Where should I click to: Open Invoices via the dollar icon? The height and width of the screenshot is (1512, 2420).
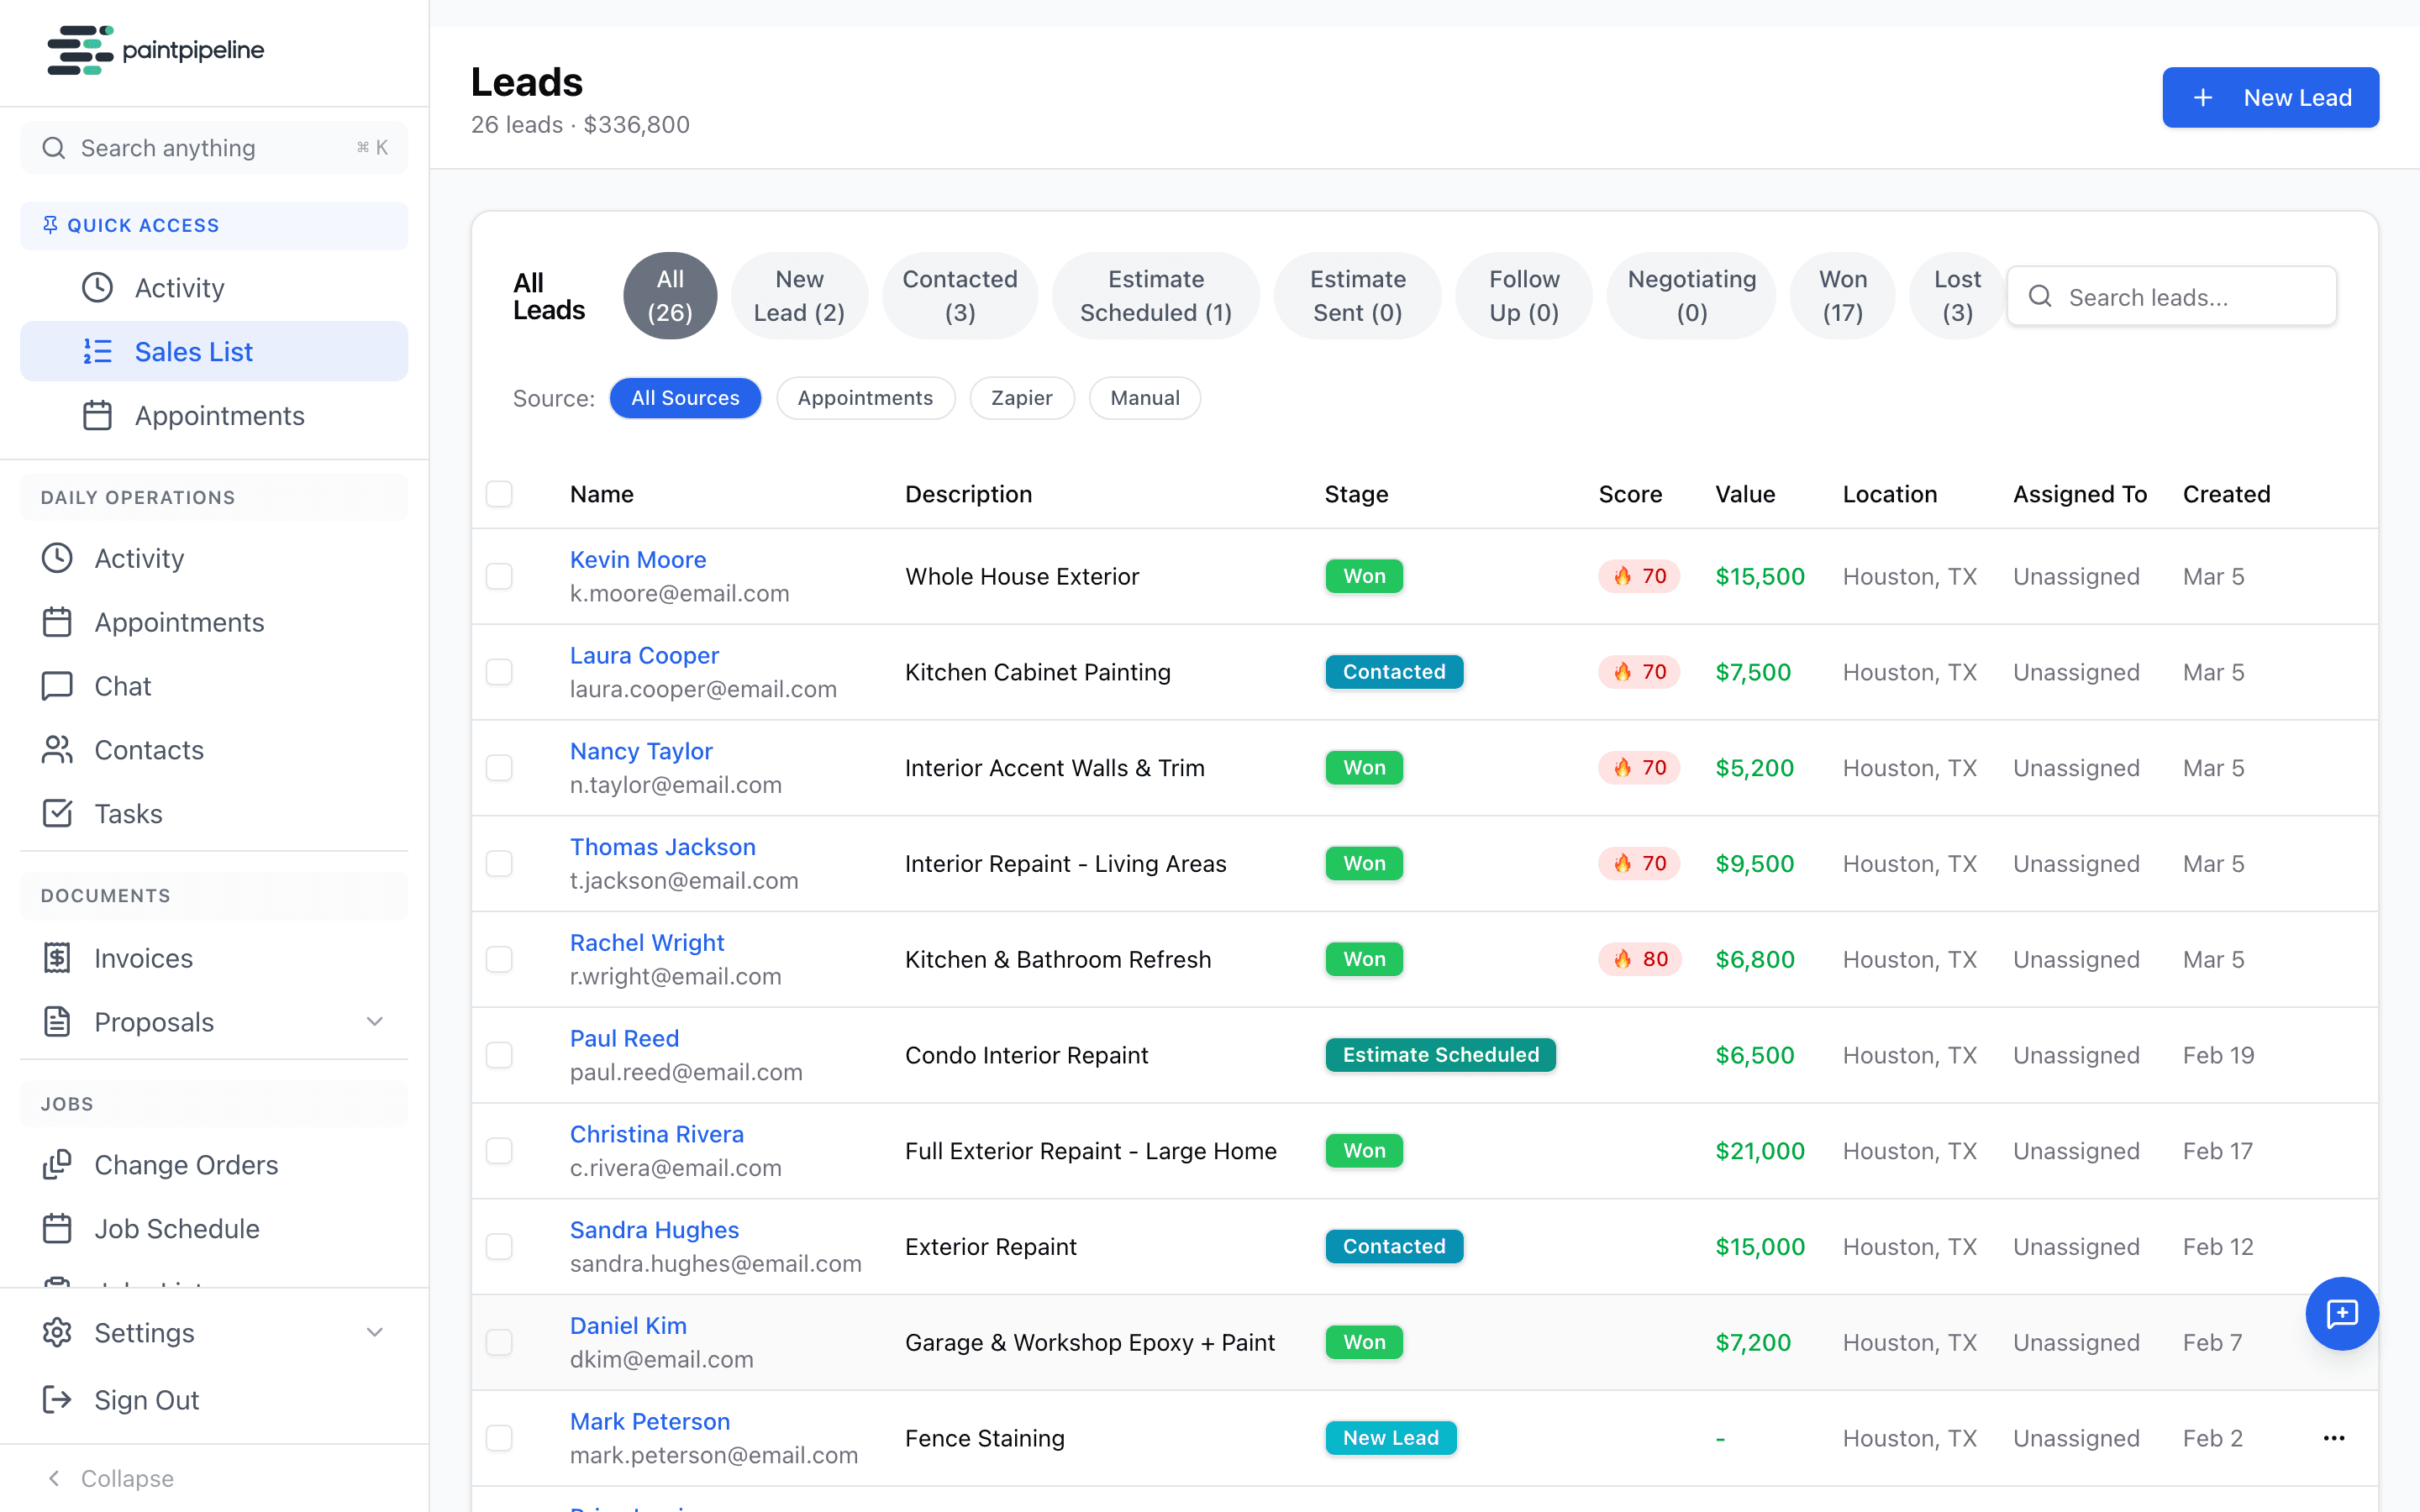(57, 957)
